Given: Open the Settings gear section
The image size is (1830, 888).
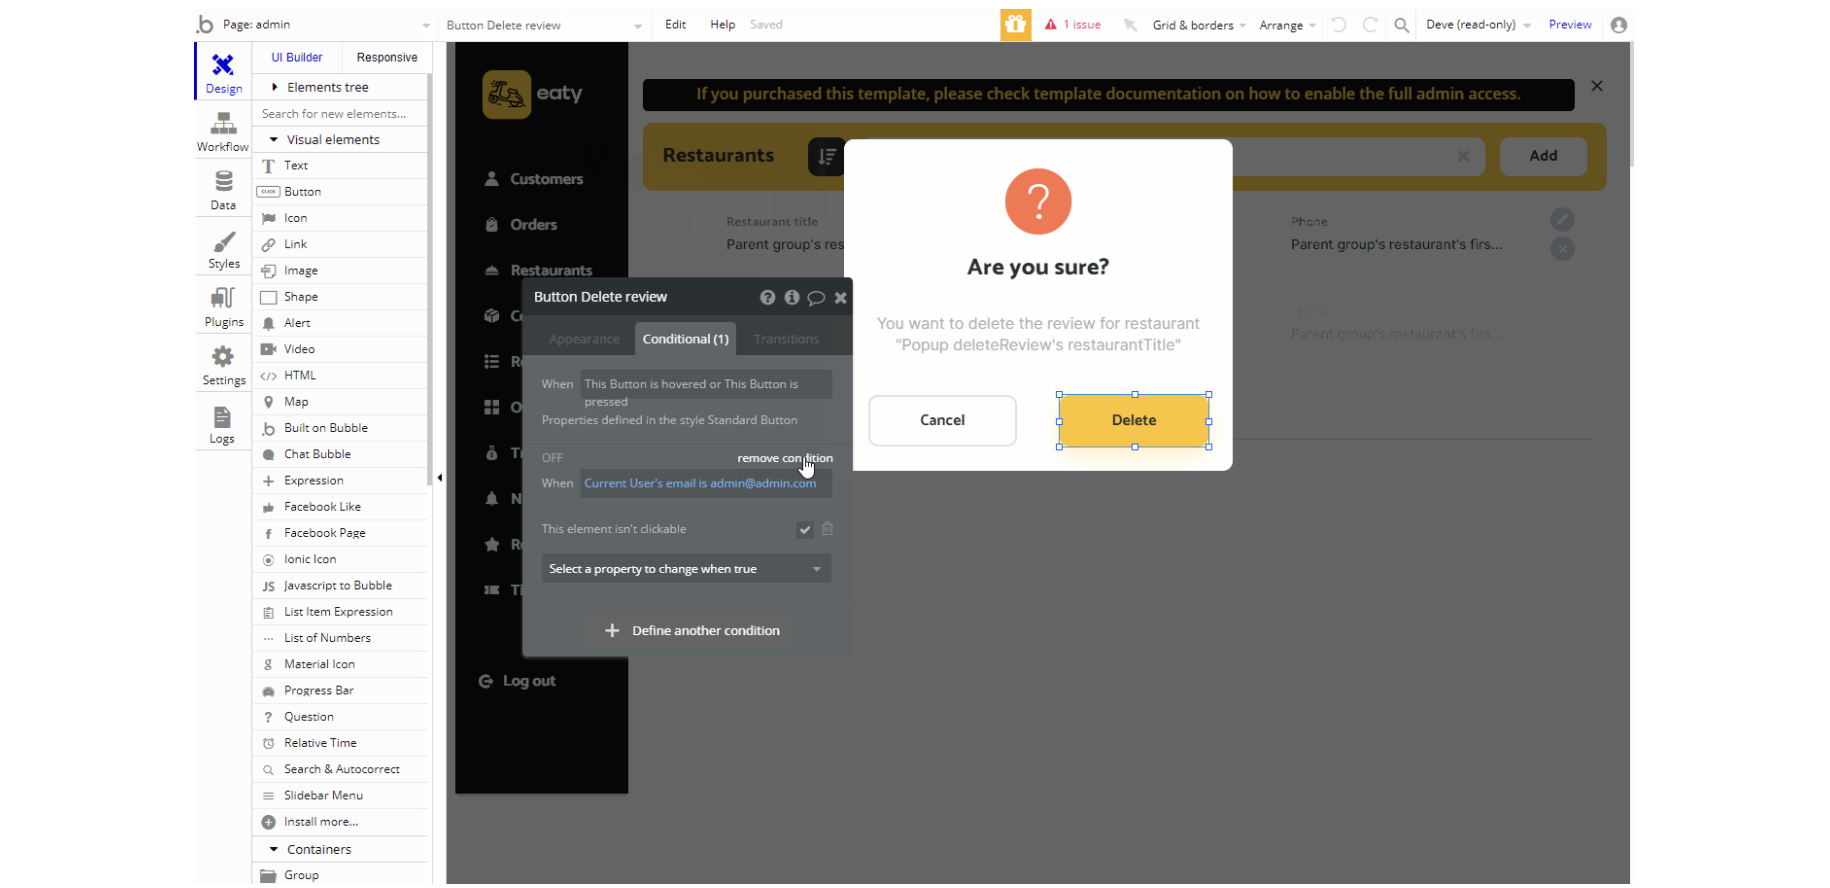Looking at the screenshot, I should [x=223, y=364].
